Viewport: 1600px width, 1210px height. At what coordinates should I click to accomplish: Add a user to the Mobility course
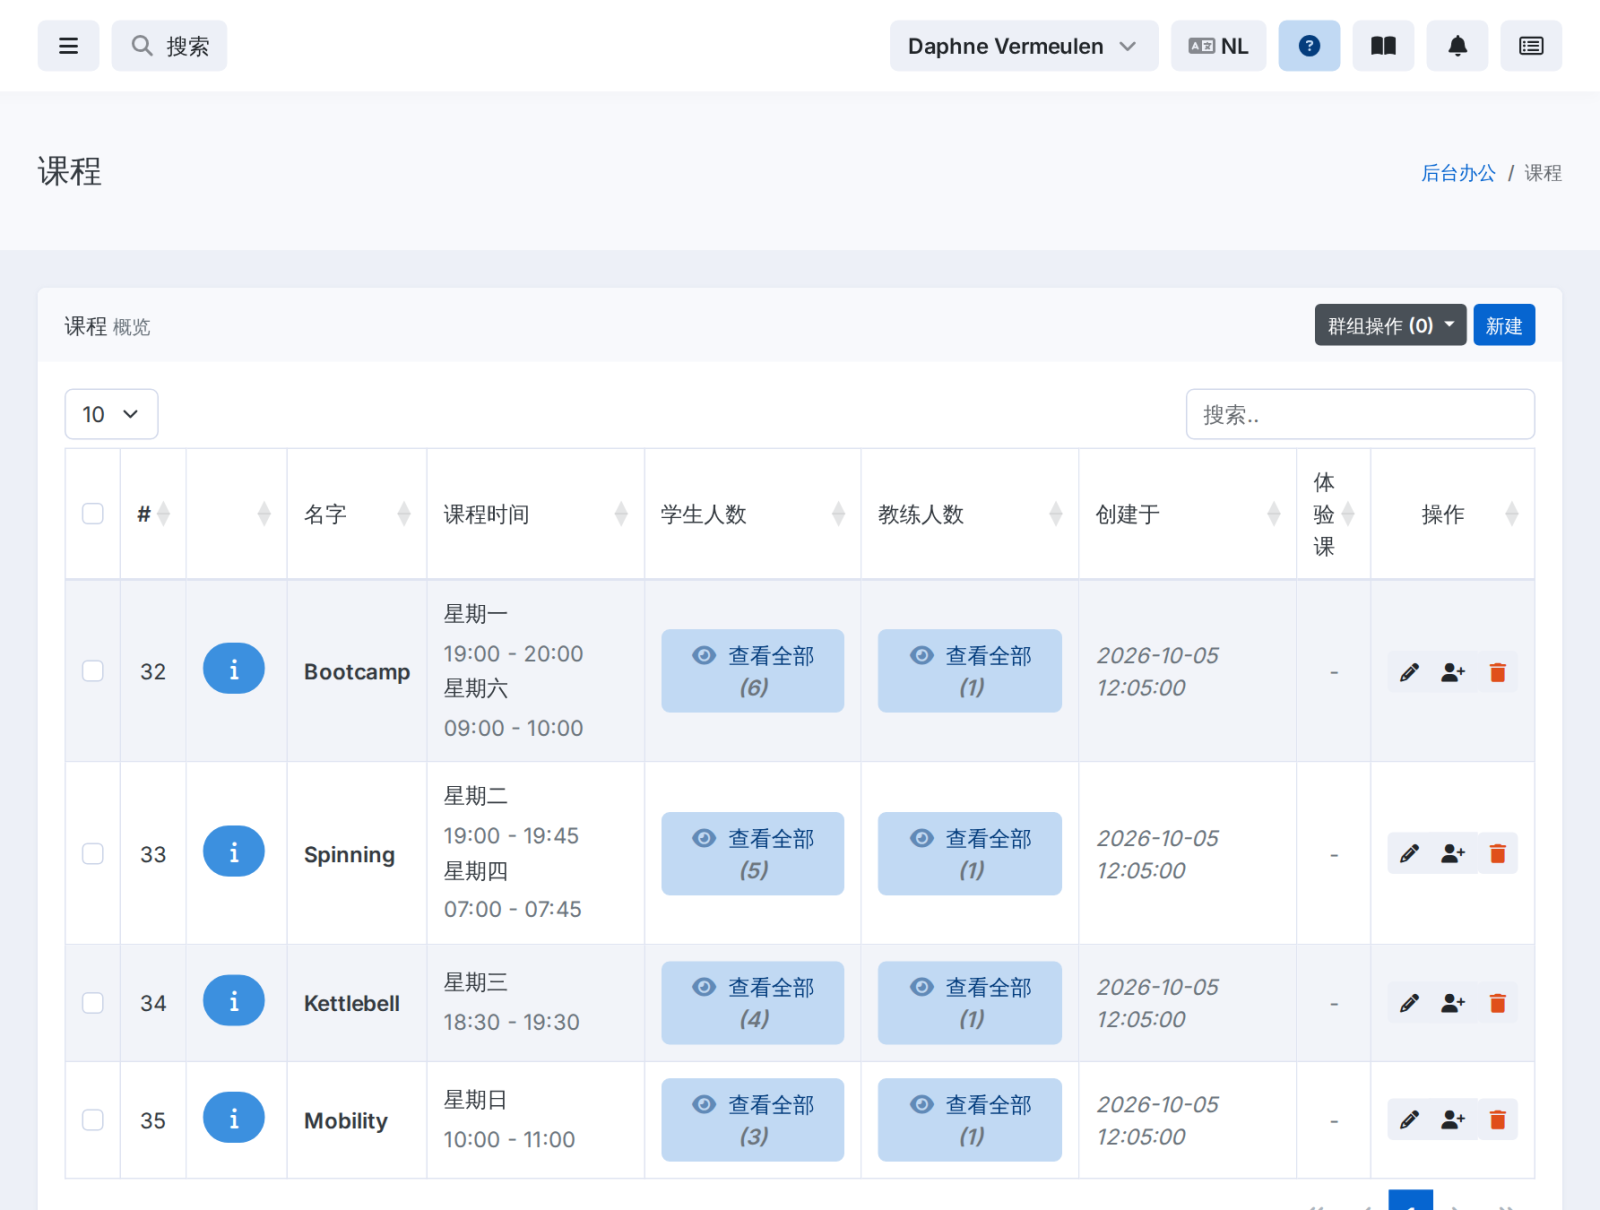tap(1453, 1120)
